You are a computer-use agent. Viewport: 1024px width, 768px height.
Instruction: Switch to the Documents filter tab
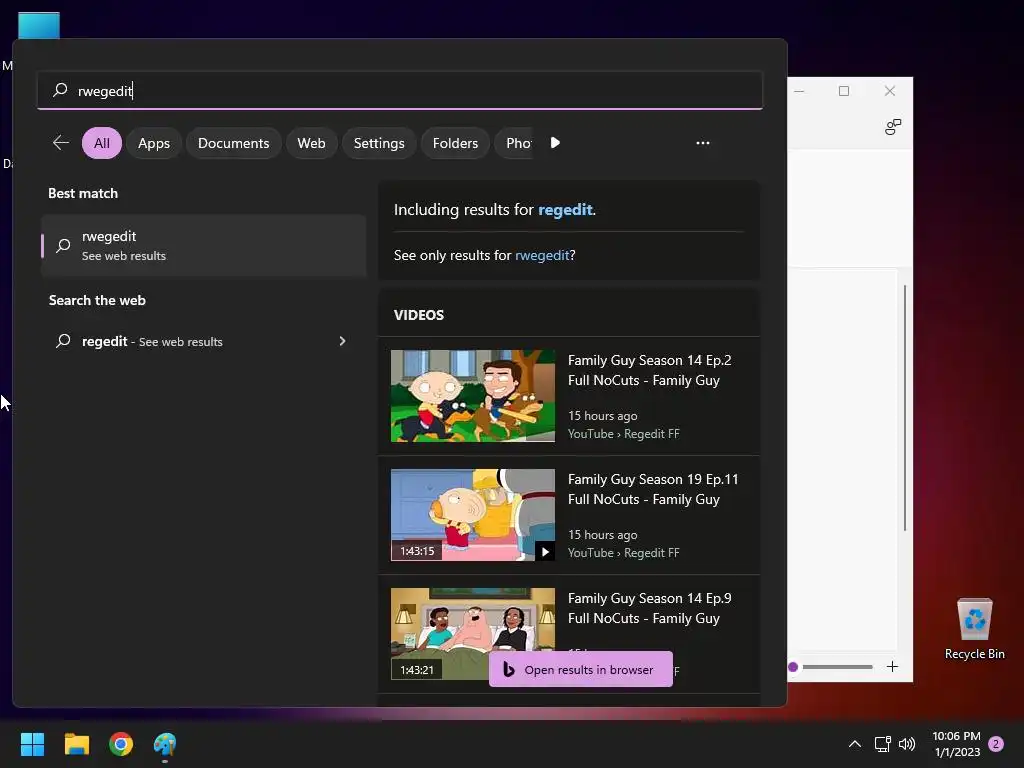[x=234, y=143]
